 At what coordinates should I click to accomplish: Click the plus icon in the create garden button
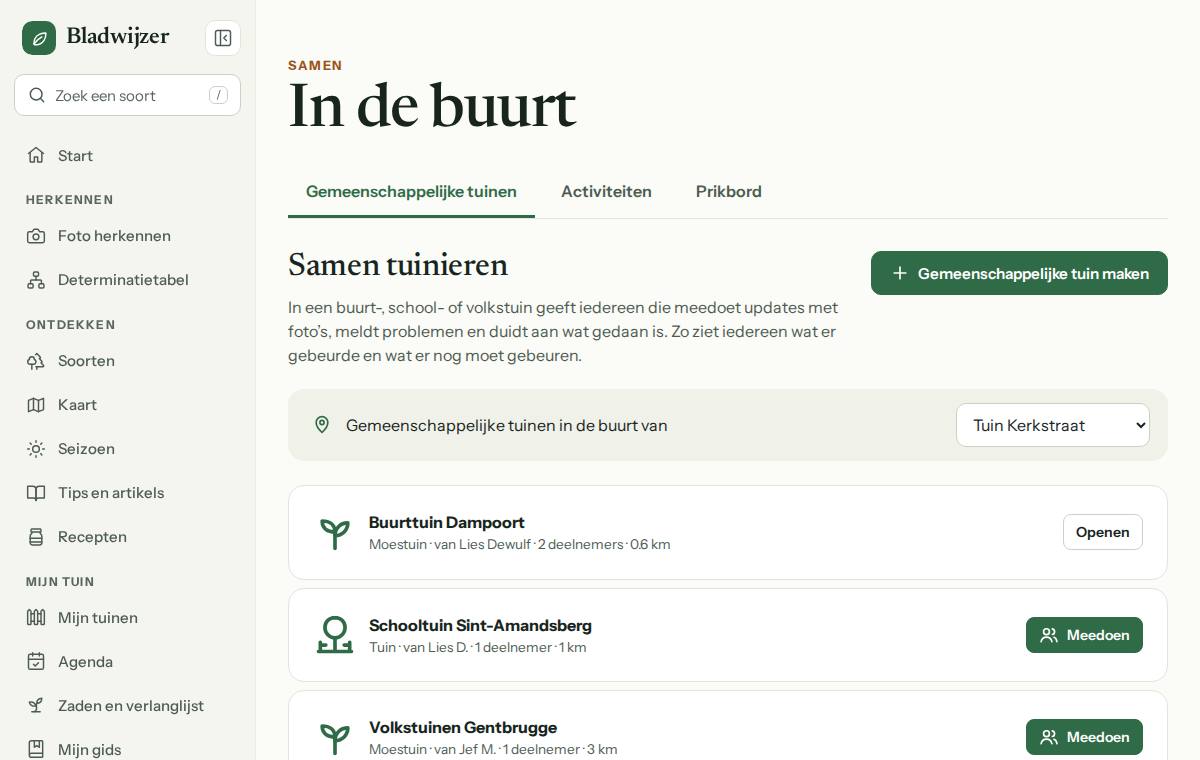click(x=900, y=273)
